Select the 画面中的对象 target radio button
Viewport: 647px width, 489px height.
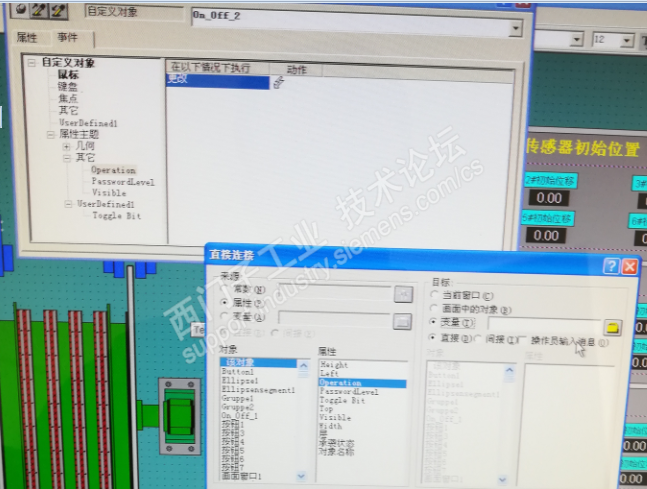[433, 308]
